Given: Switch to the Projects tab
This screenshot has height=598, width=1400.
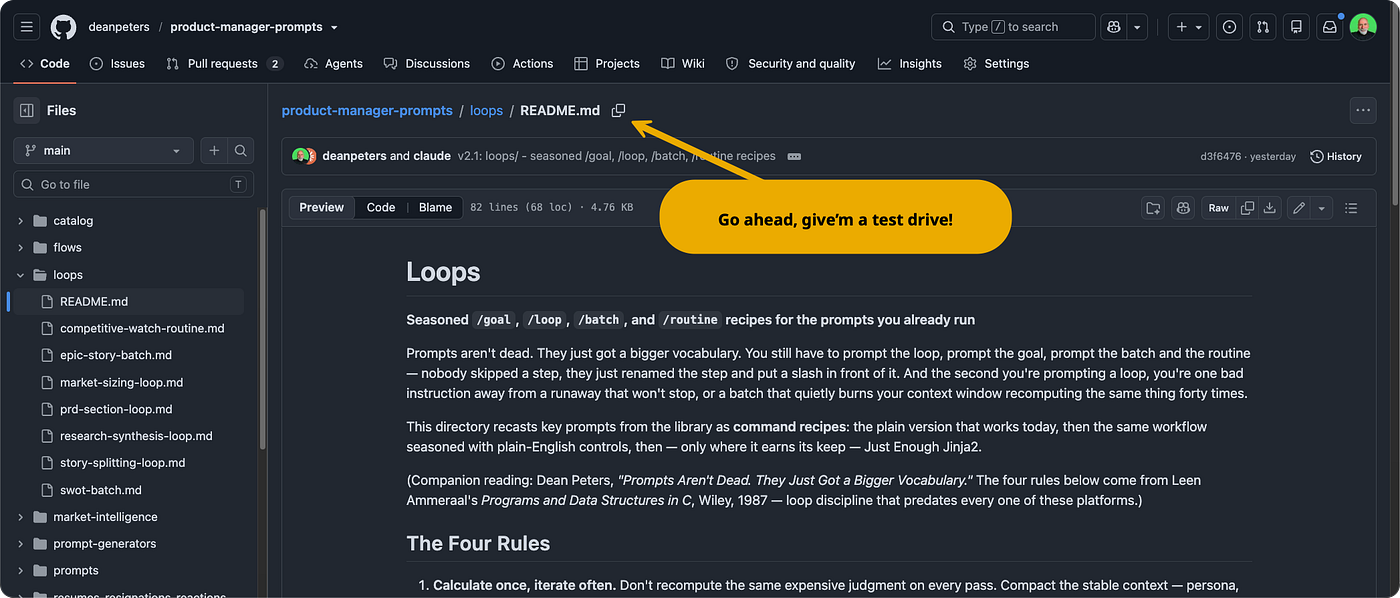Looking at the screenshot, I should (x=607, y=64).
